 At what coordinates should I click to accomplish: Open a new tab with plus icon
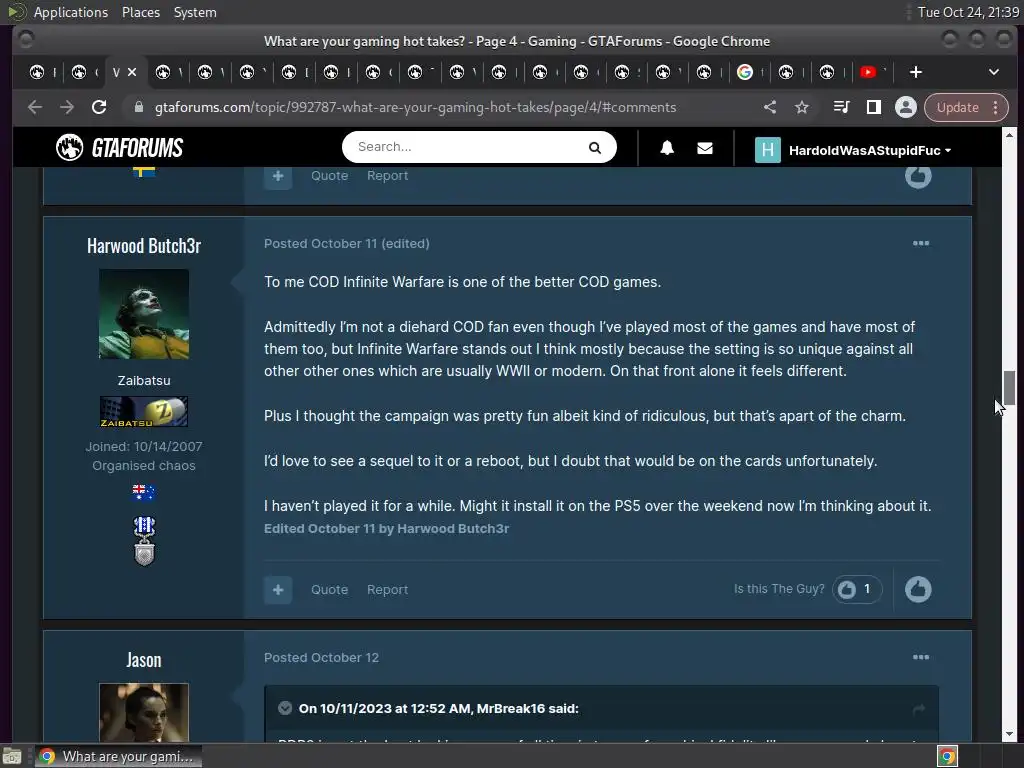(916, 72)
